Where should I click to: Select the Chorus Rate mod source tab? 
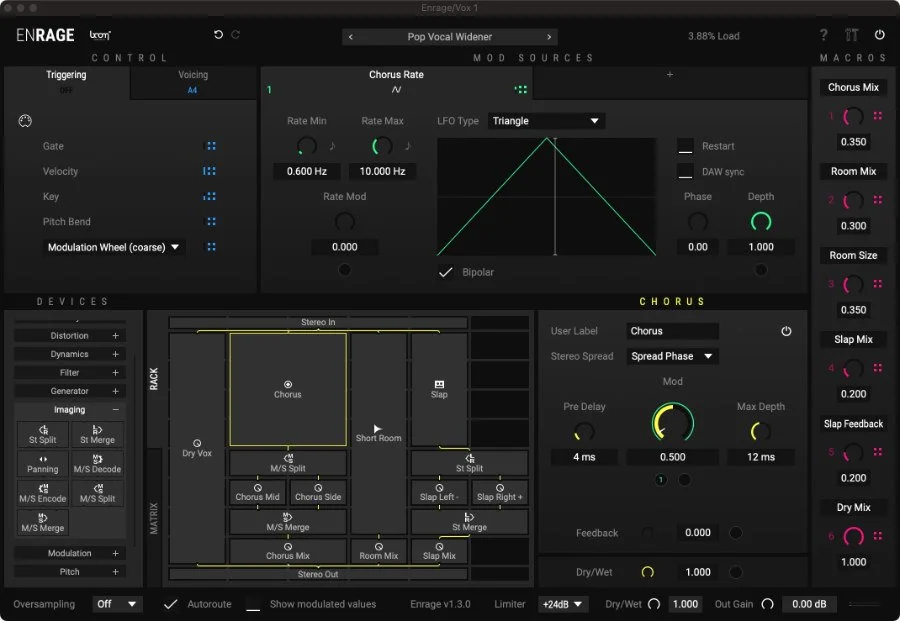[397, 81]
